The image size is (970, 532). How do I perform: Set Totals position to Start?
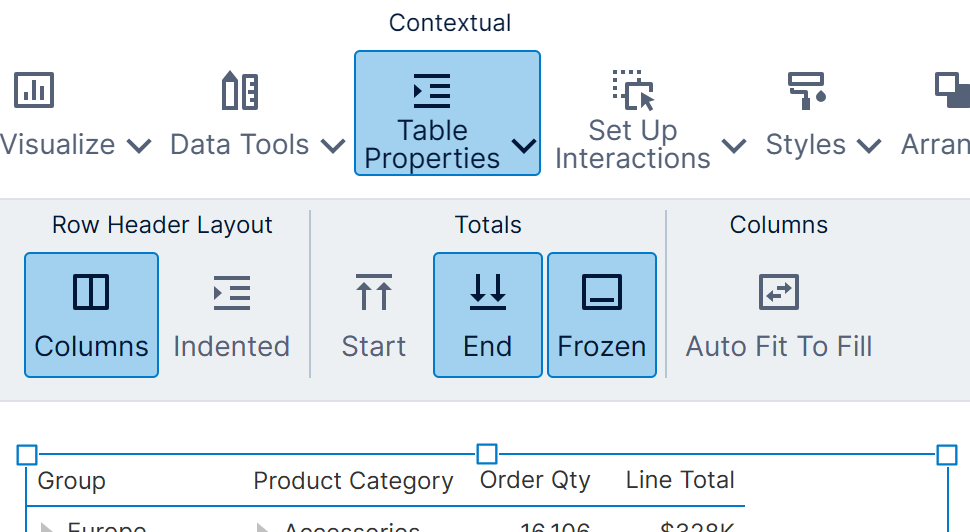[373, 315]
